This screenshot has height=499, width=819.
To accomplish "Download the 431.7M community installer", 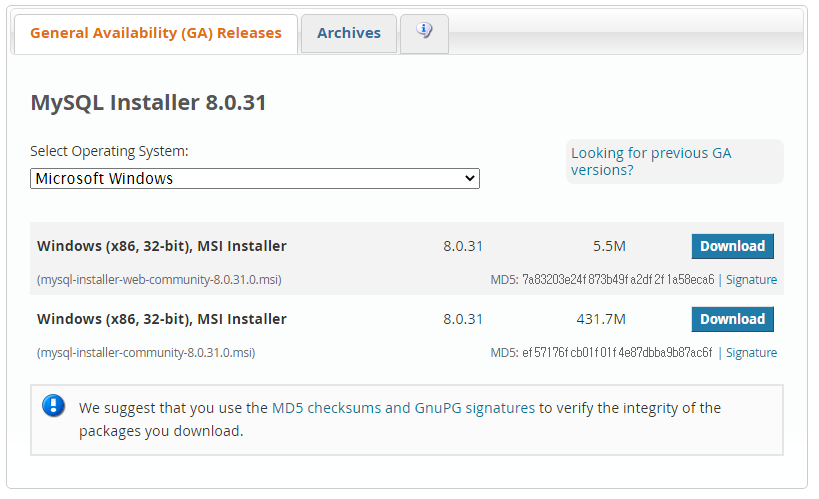I will [732, 319].
